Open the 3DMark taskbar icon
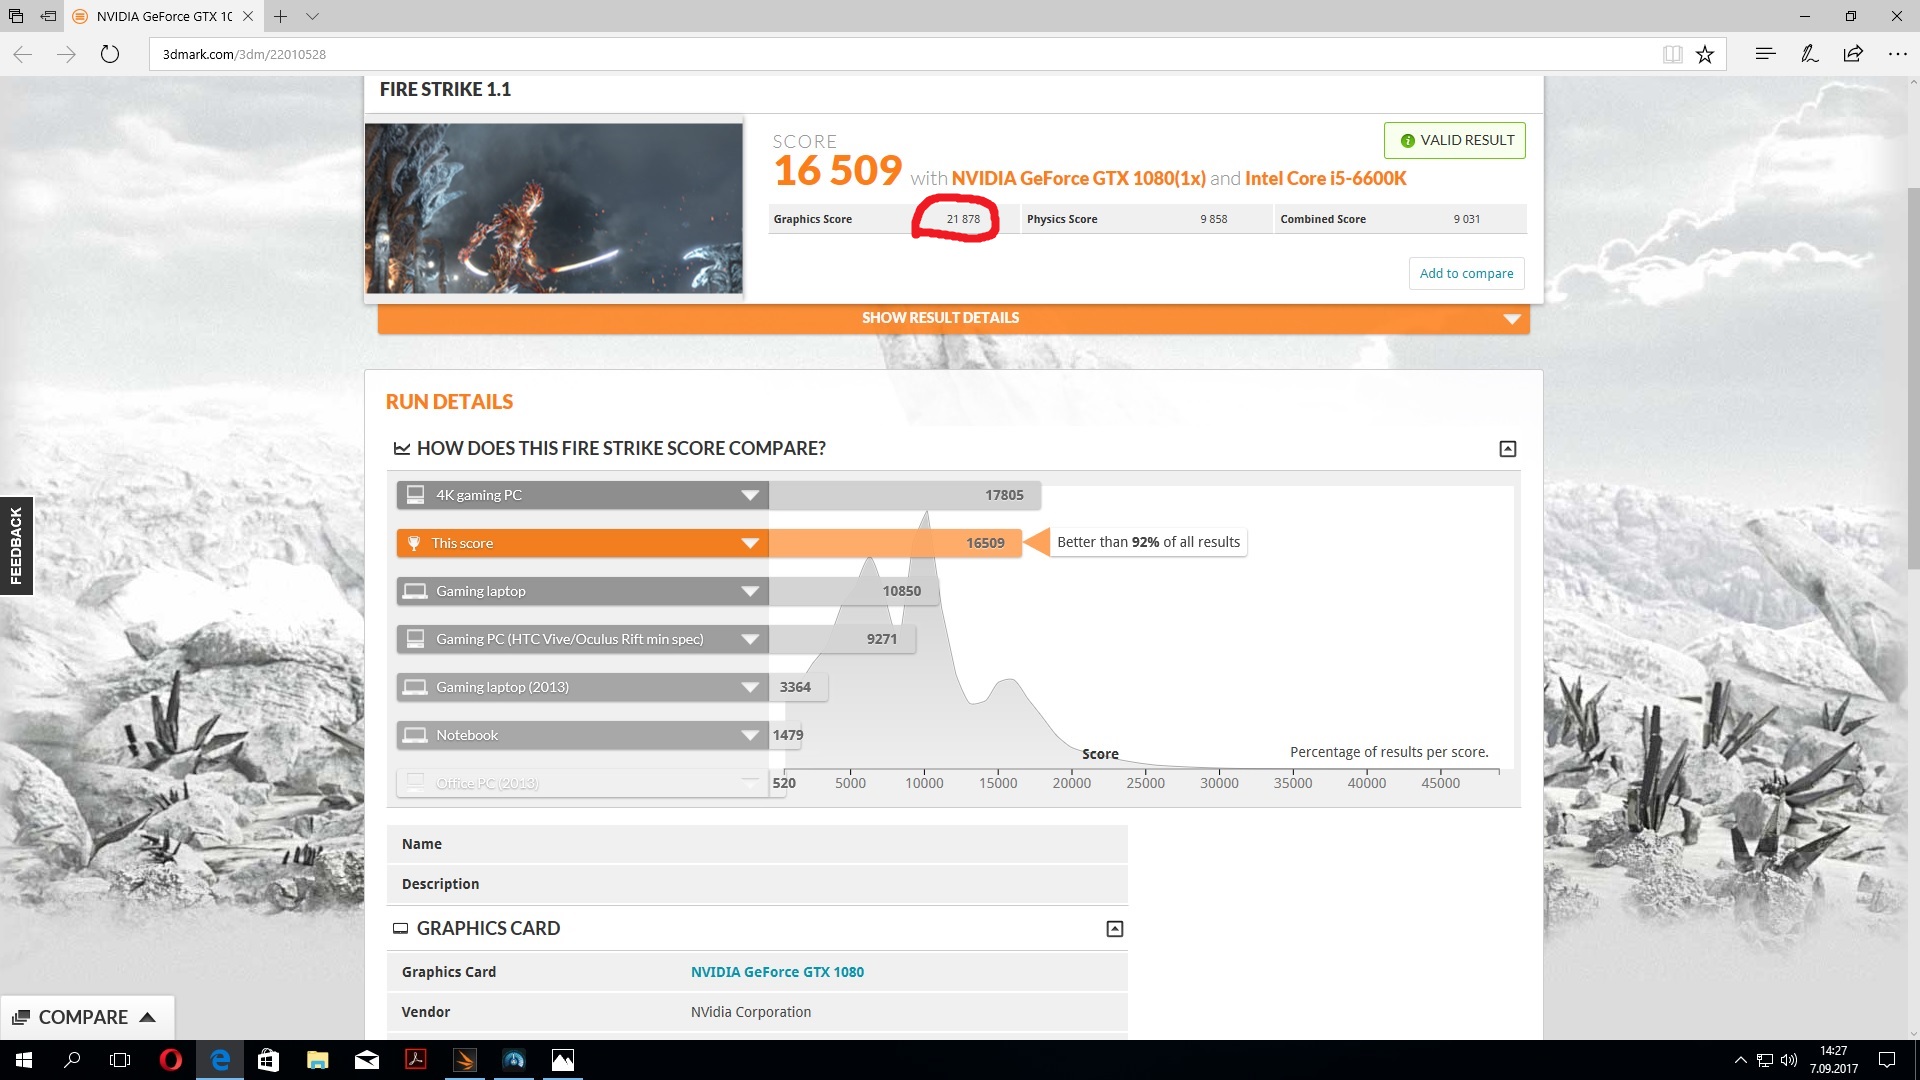This screenshot has height=1080, width=1920. (x=464, y=1060)
